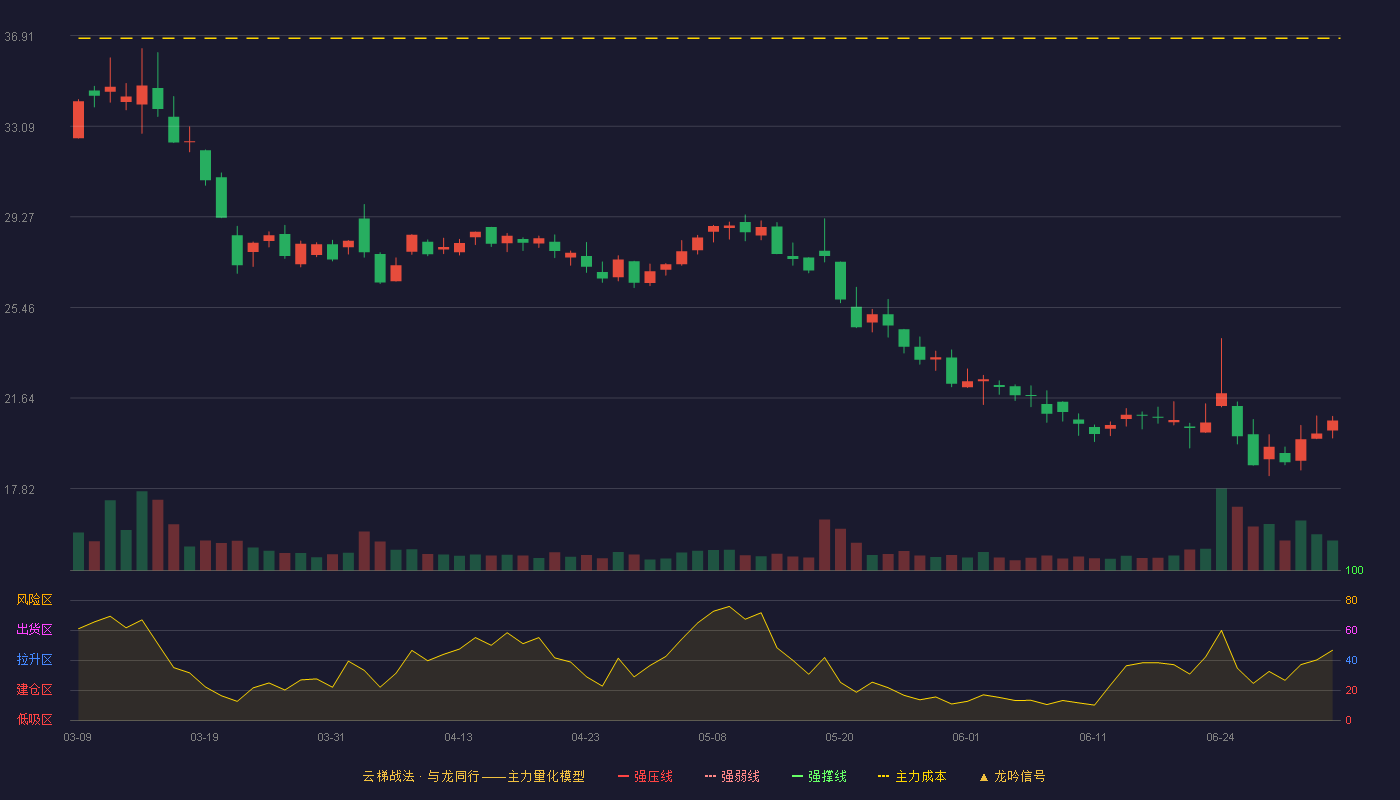Click the 建仓区 zone label
The image size is (1400, 800).
point(34,690)
